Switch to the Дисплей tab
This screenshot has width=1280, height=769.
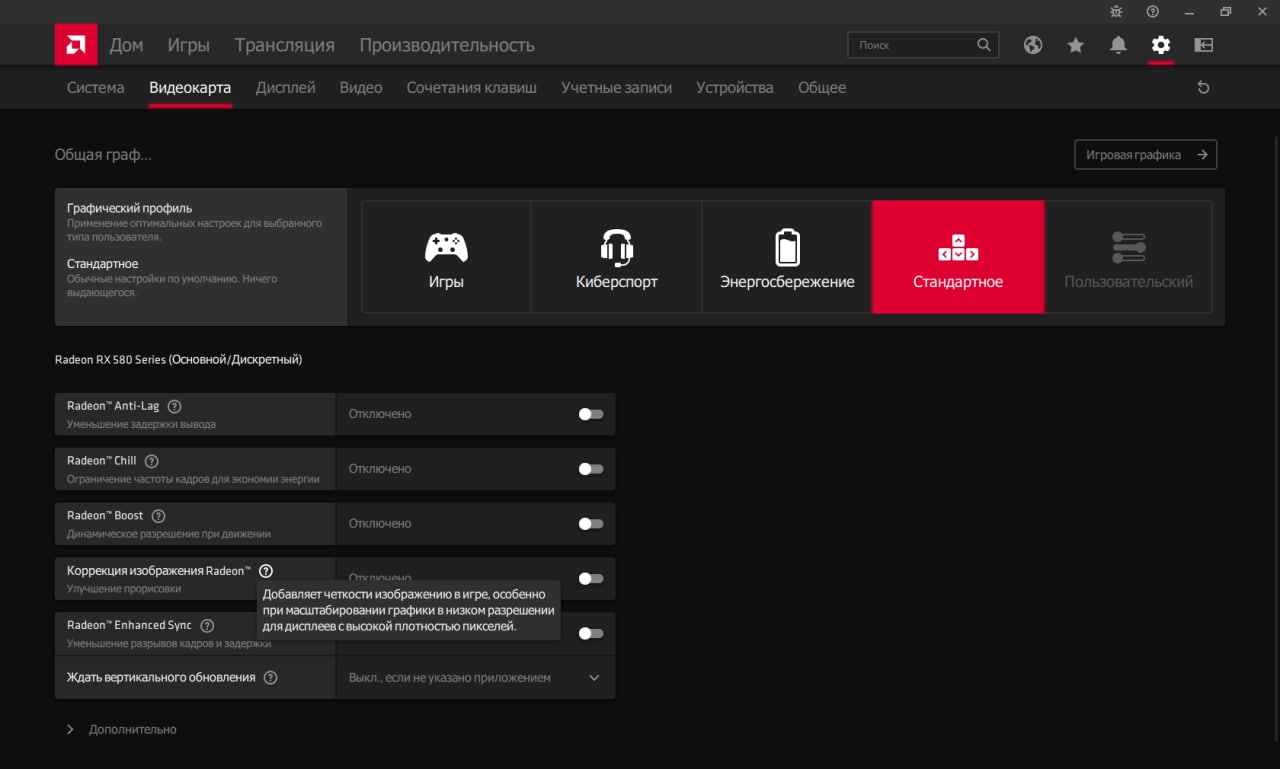(286, 88)
